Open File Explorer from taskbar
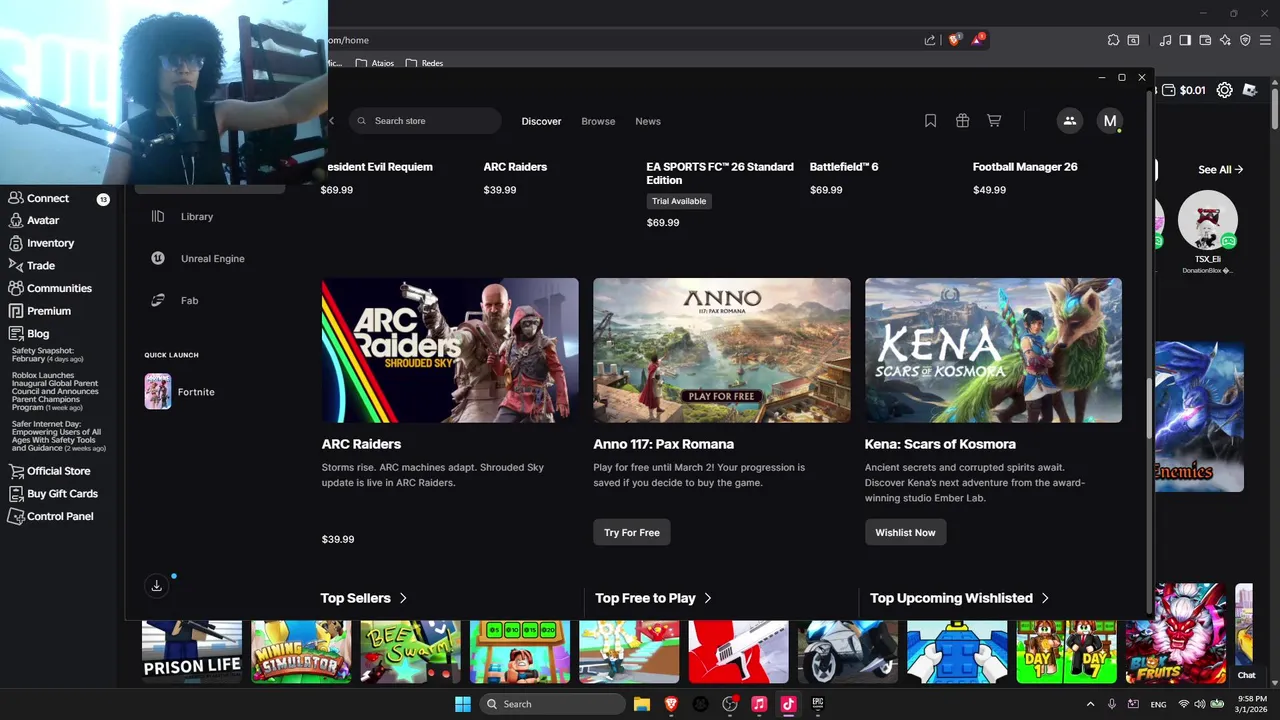 click(x=642, y=704)
